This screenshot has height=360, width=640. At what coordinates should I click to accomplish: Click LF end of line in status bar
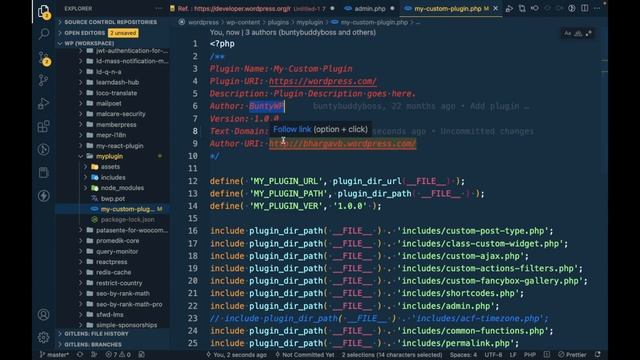click(x=513, y=355)
